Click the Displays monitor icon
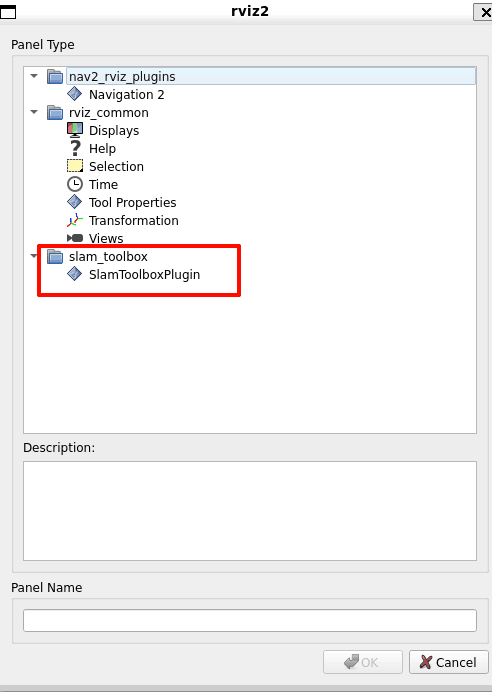Screen dimensions: 492x692 pyautogui.click(x=75, y=130)
